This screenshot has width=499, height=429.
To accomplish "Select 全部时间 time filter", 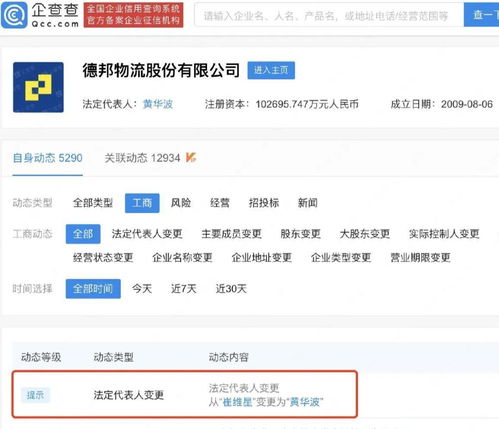I will click(x=93, y=289).
